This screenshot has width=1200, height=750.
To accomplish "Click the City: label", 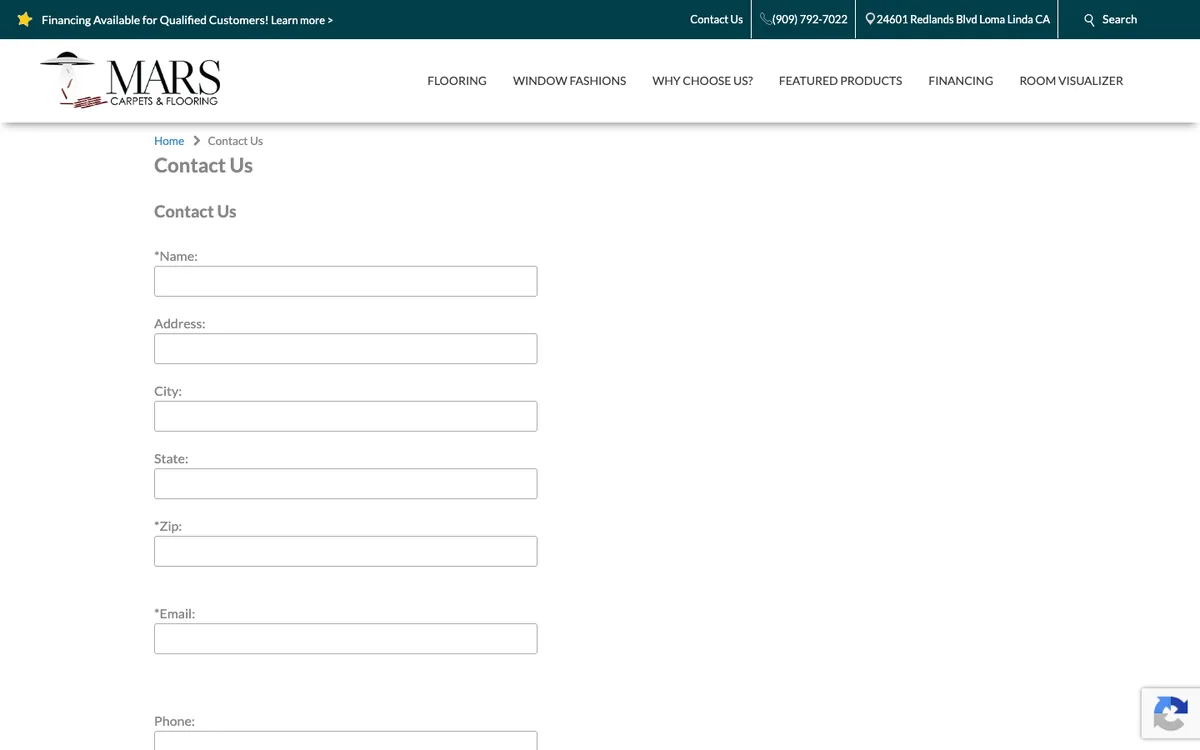I will coord(168,391).
